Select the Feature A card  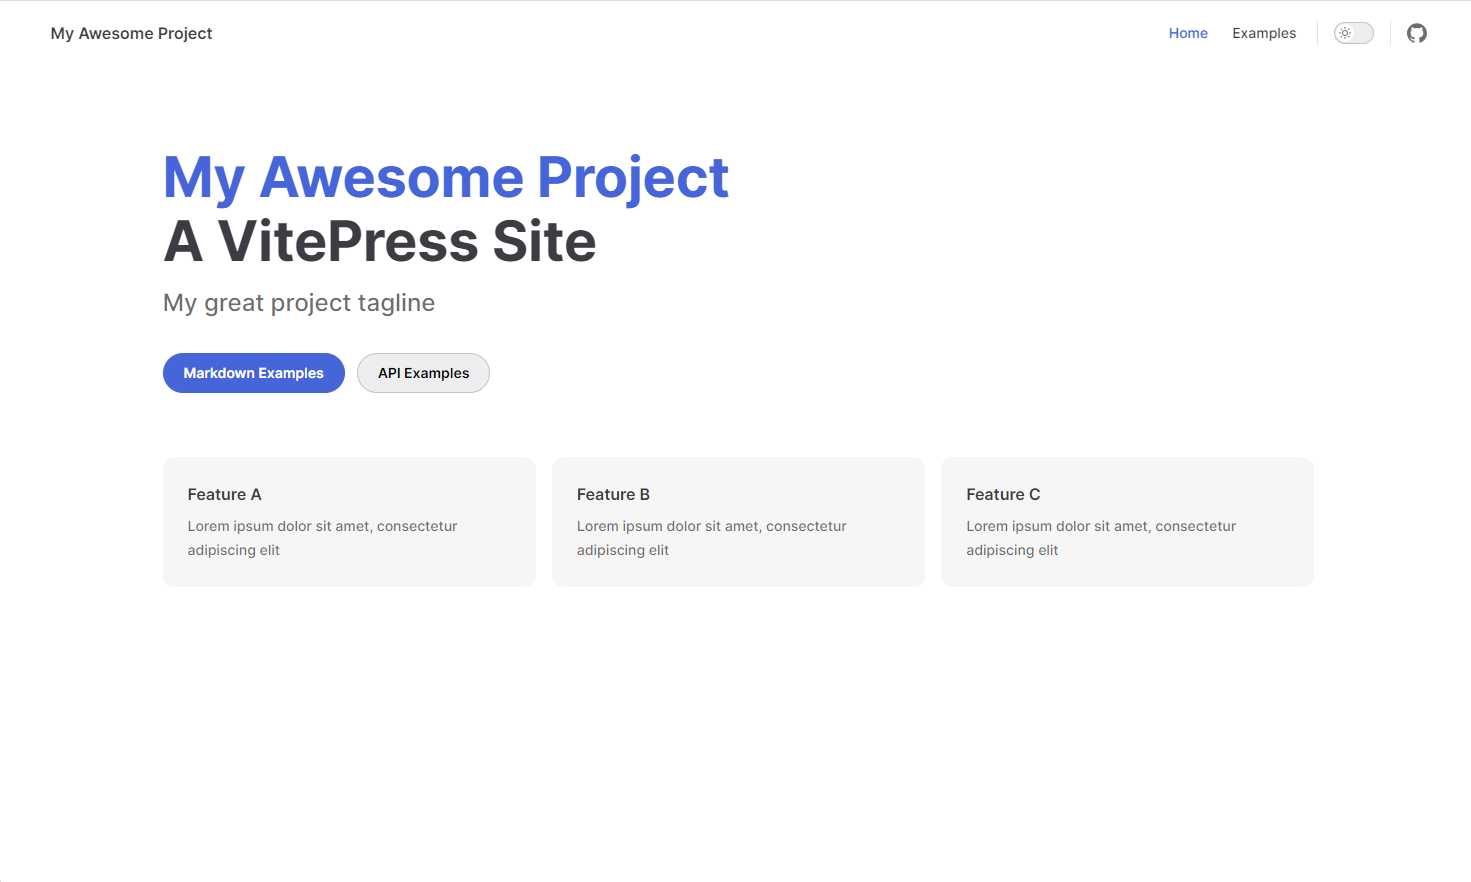click(x=349, y=522)
